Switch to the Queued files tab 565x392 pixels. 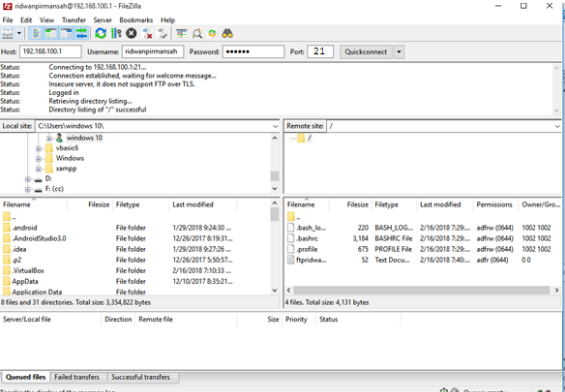coord(26,377)
